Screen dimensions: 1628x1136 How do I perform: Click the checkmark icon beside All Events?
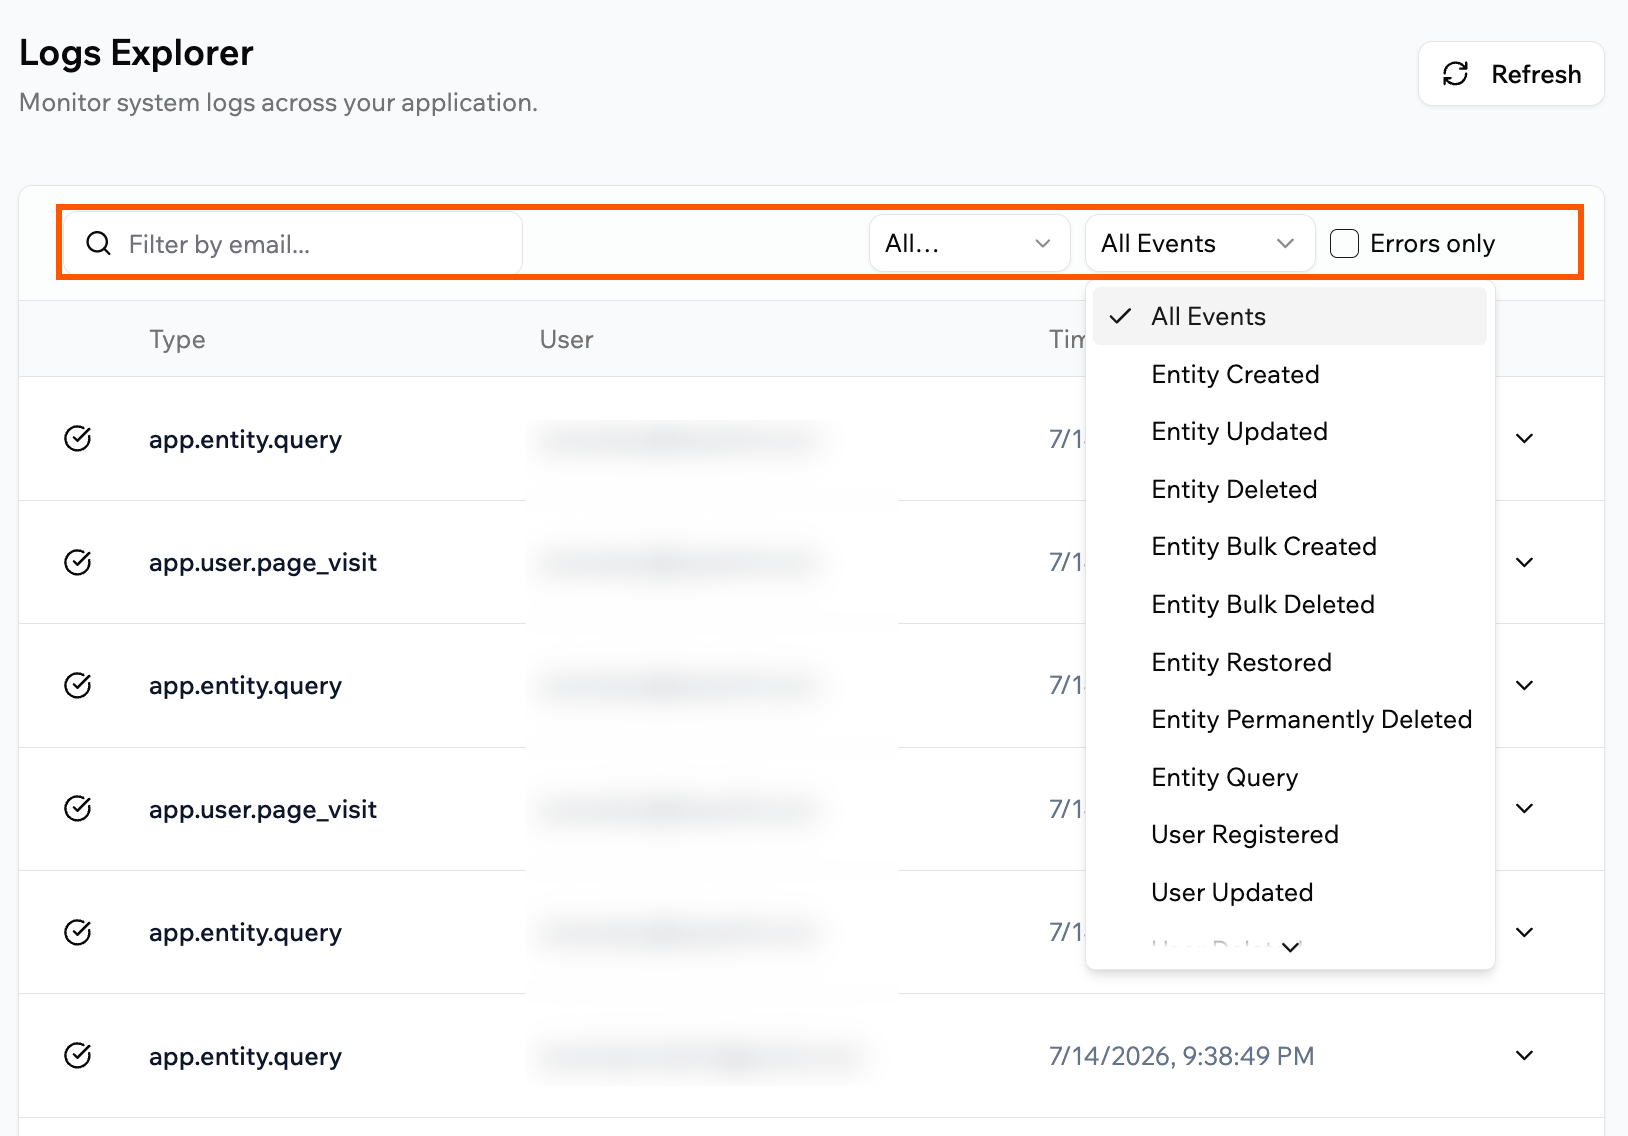[1120, 316]
